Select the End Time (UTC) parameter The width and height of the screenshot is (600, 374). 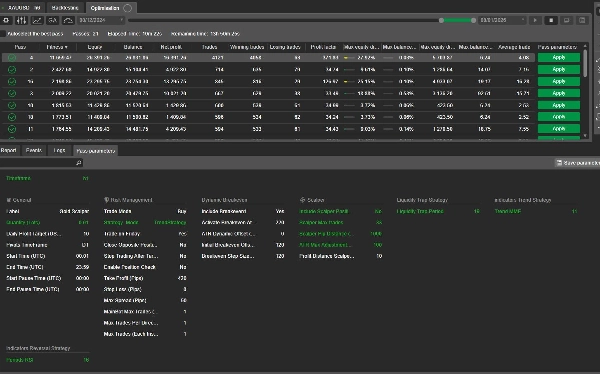click(x=47, y=267)
